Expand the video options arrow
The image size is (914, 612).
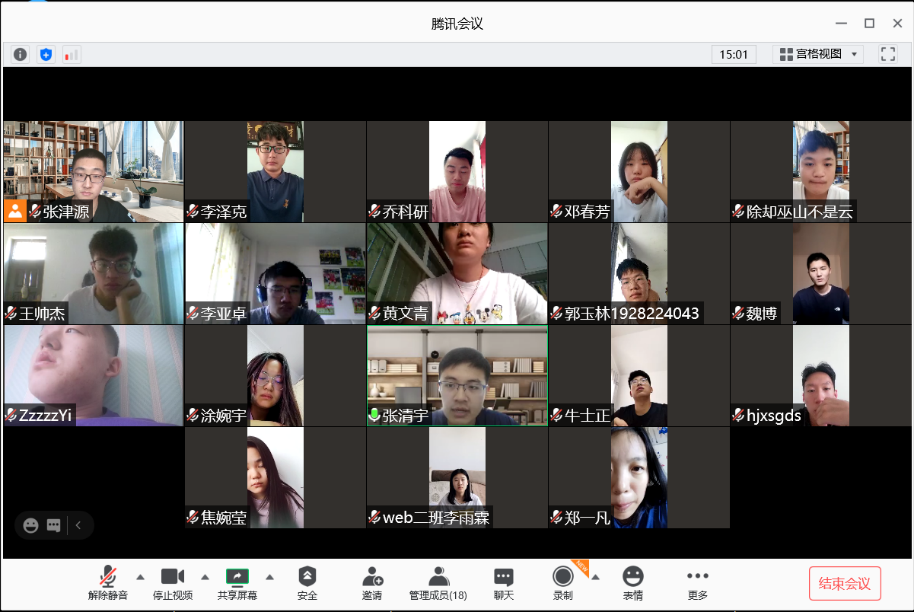tap(205, 576)
